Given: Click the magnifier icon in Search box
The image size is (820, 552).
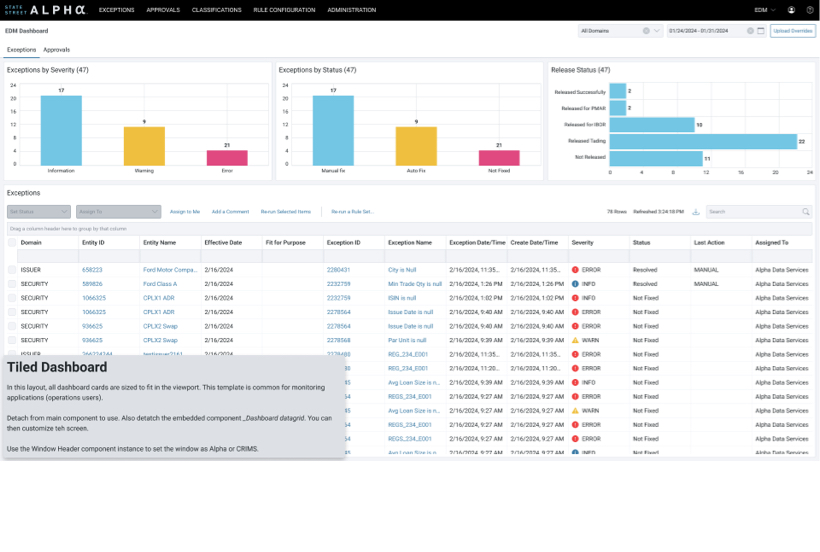Looking at the screenshot, I should point(805,212).
